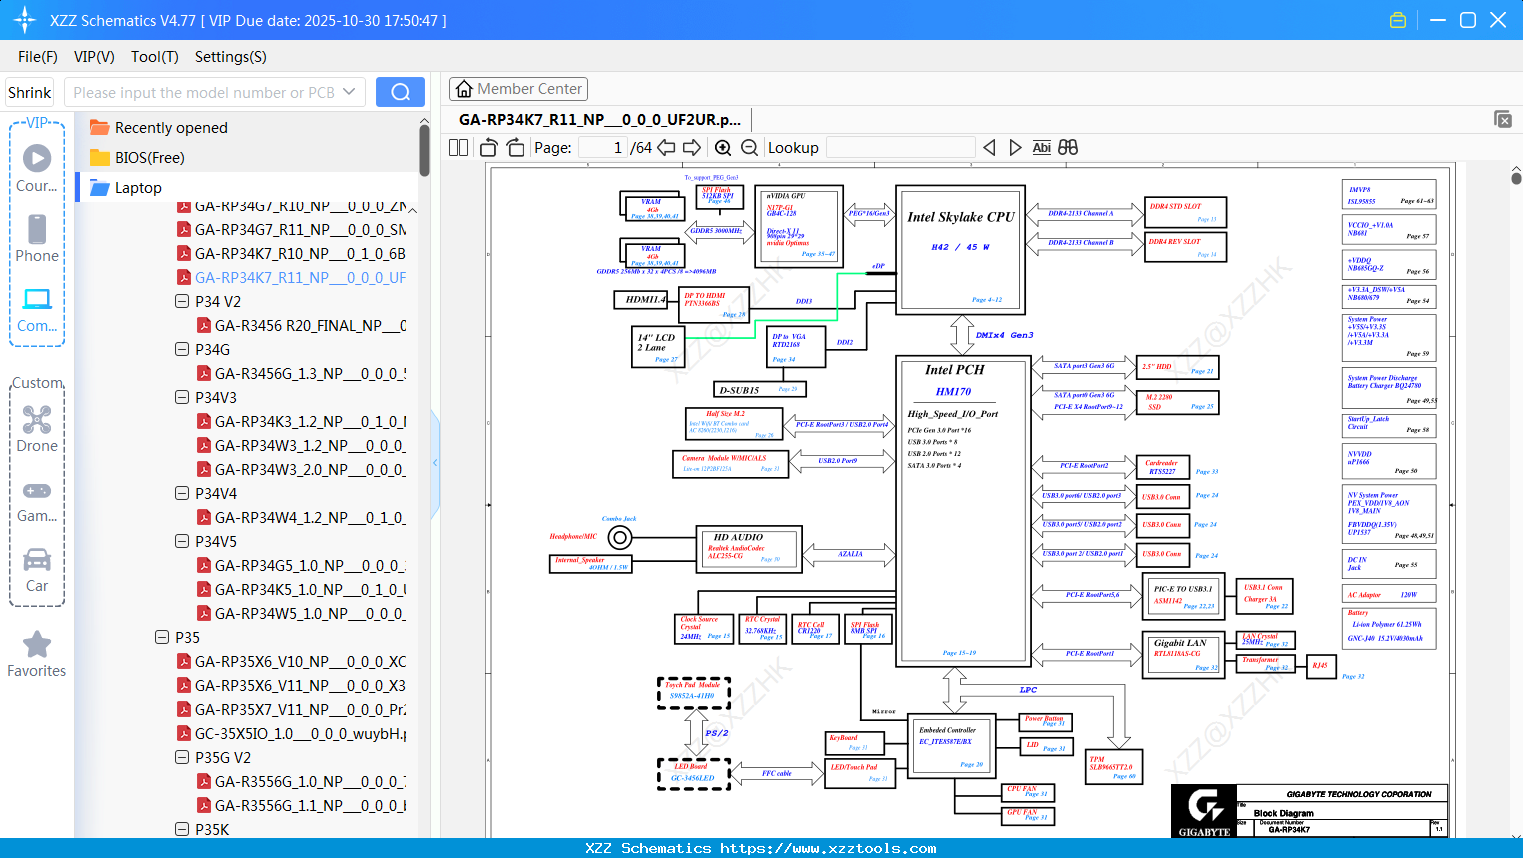The width and height of the screenshot is (1523, 858).
Task: Collapse the P35G V2 tree node
Action: click(182, 757)
